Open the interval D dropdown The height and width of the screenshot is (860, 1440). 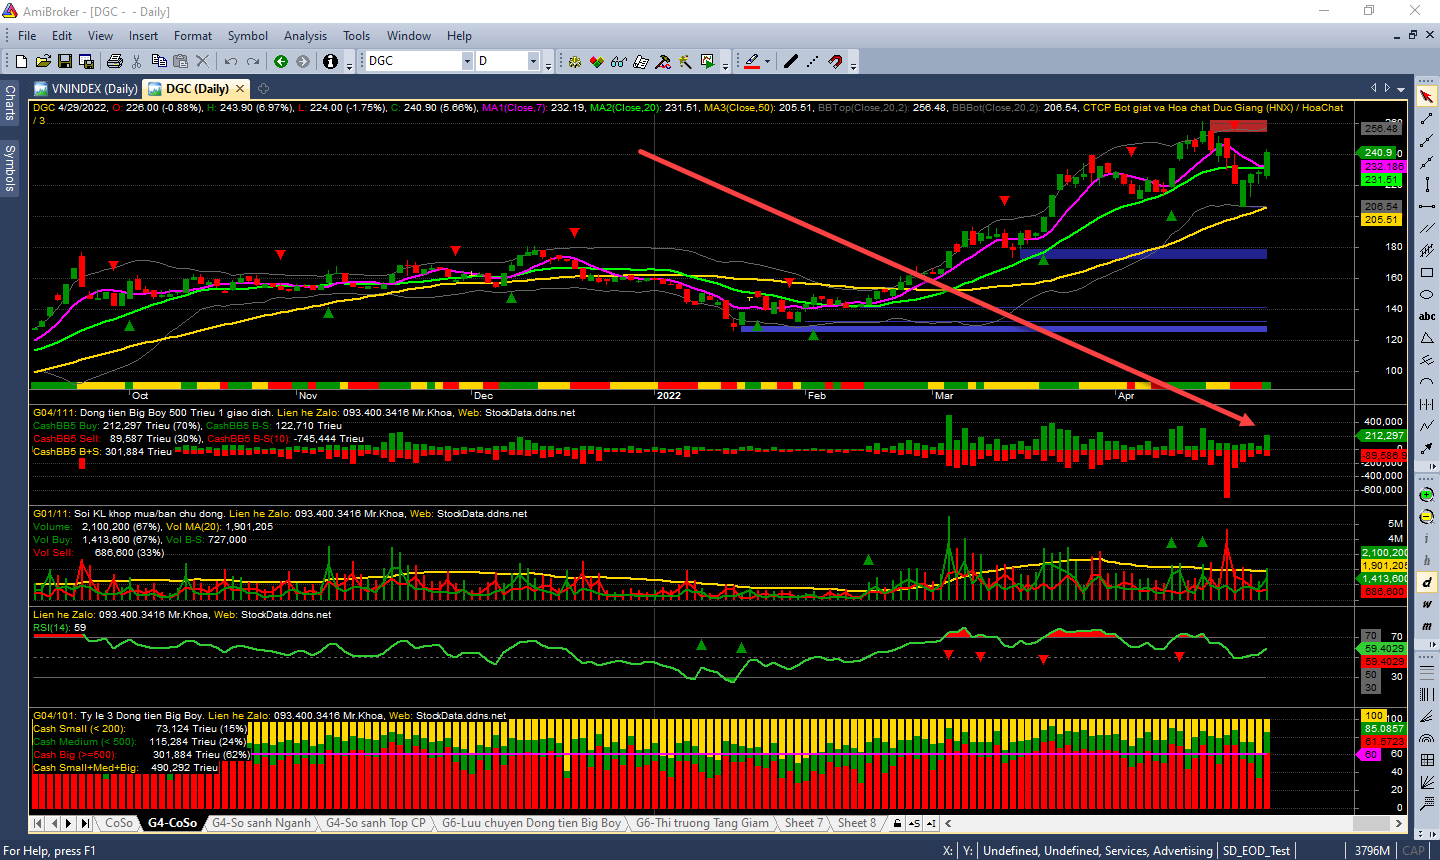(533, 61)
